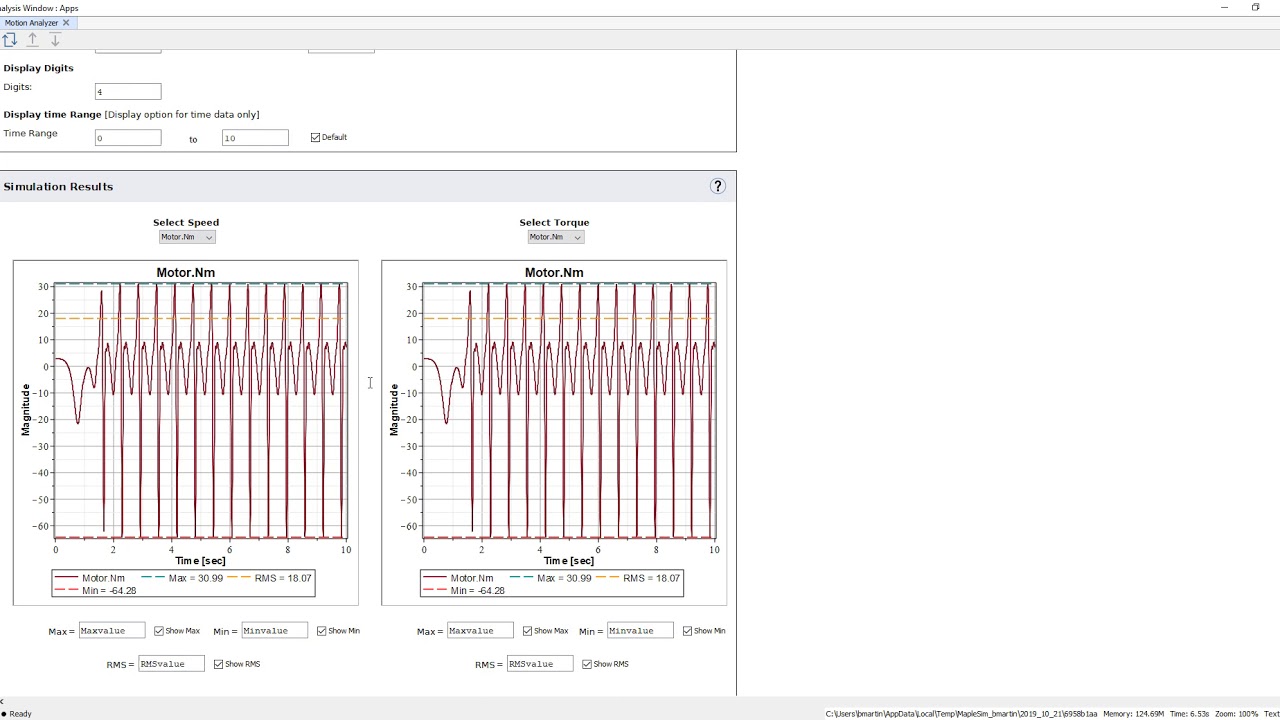Click Max = 30.99 in right legend
1280x720 pixels.
click(564, 578)
